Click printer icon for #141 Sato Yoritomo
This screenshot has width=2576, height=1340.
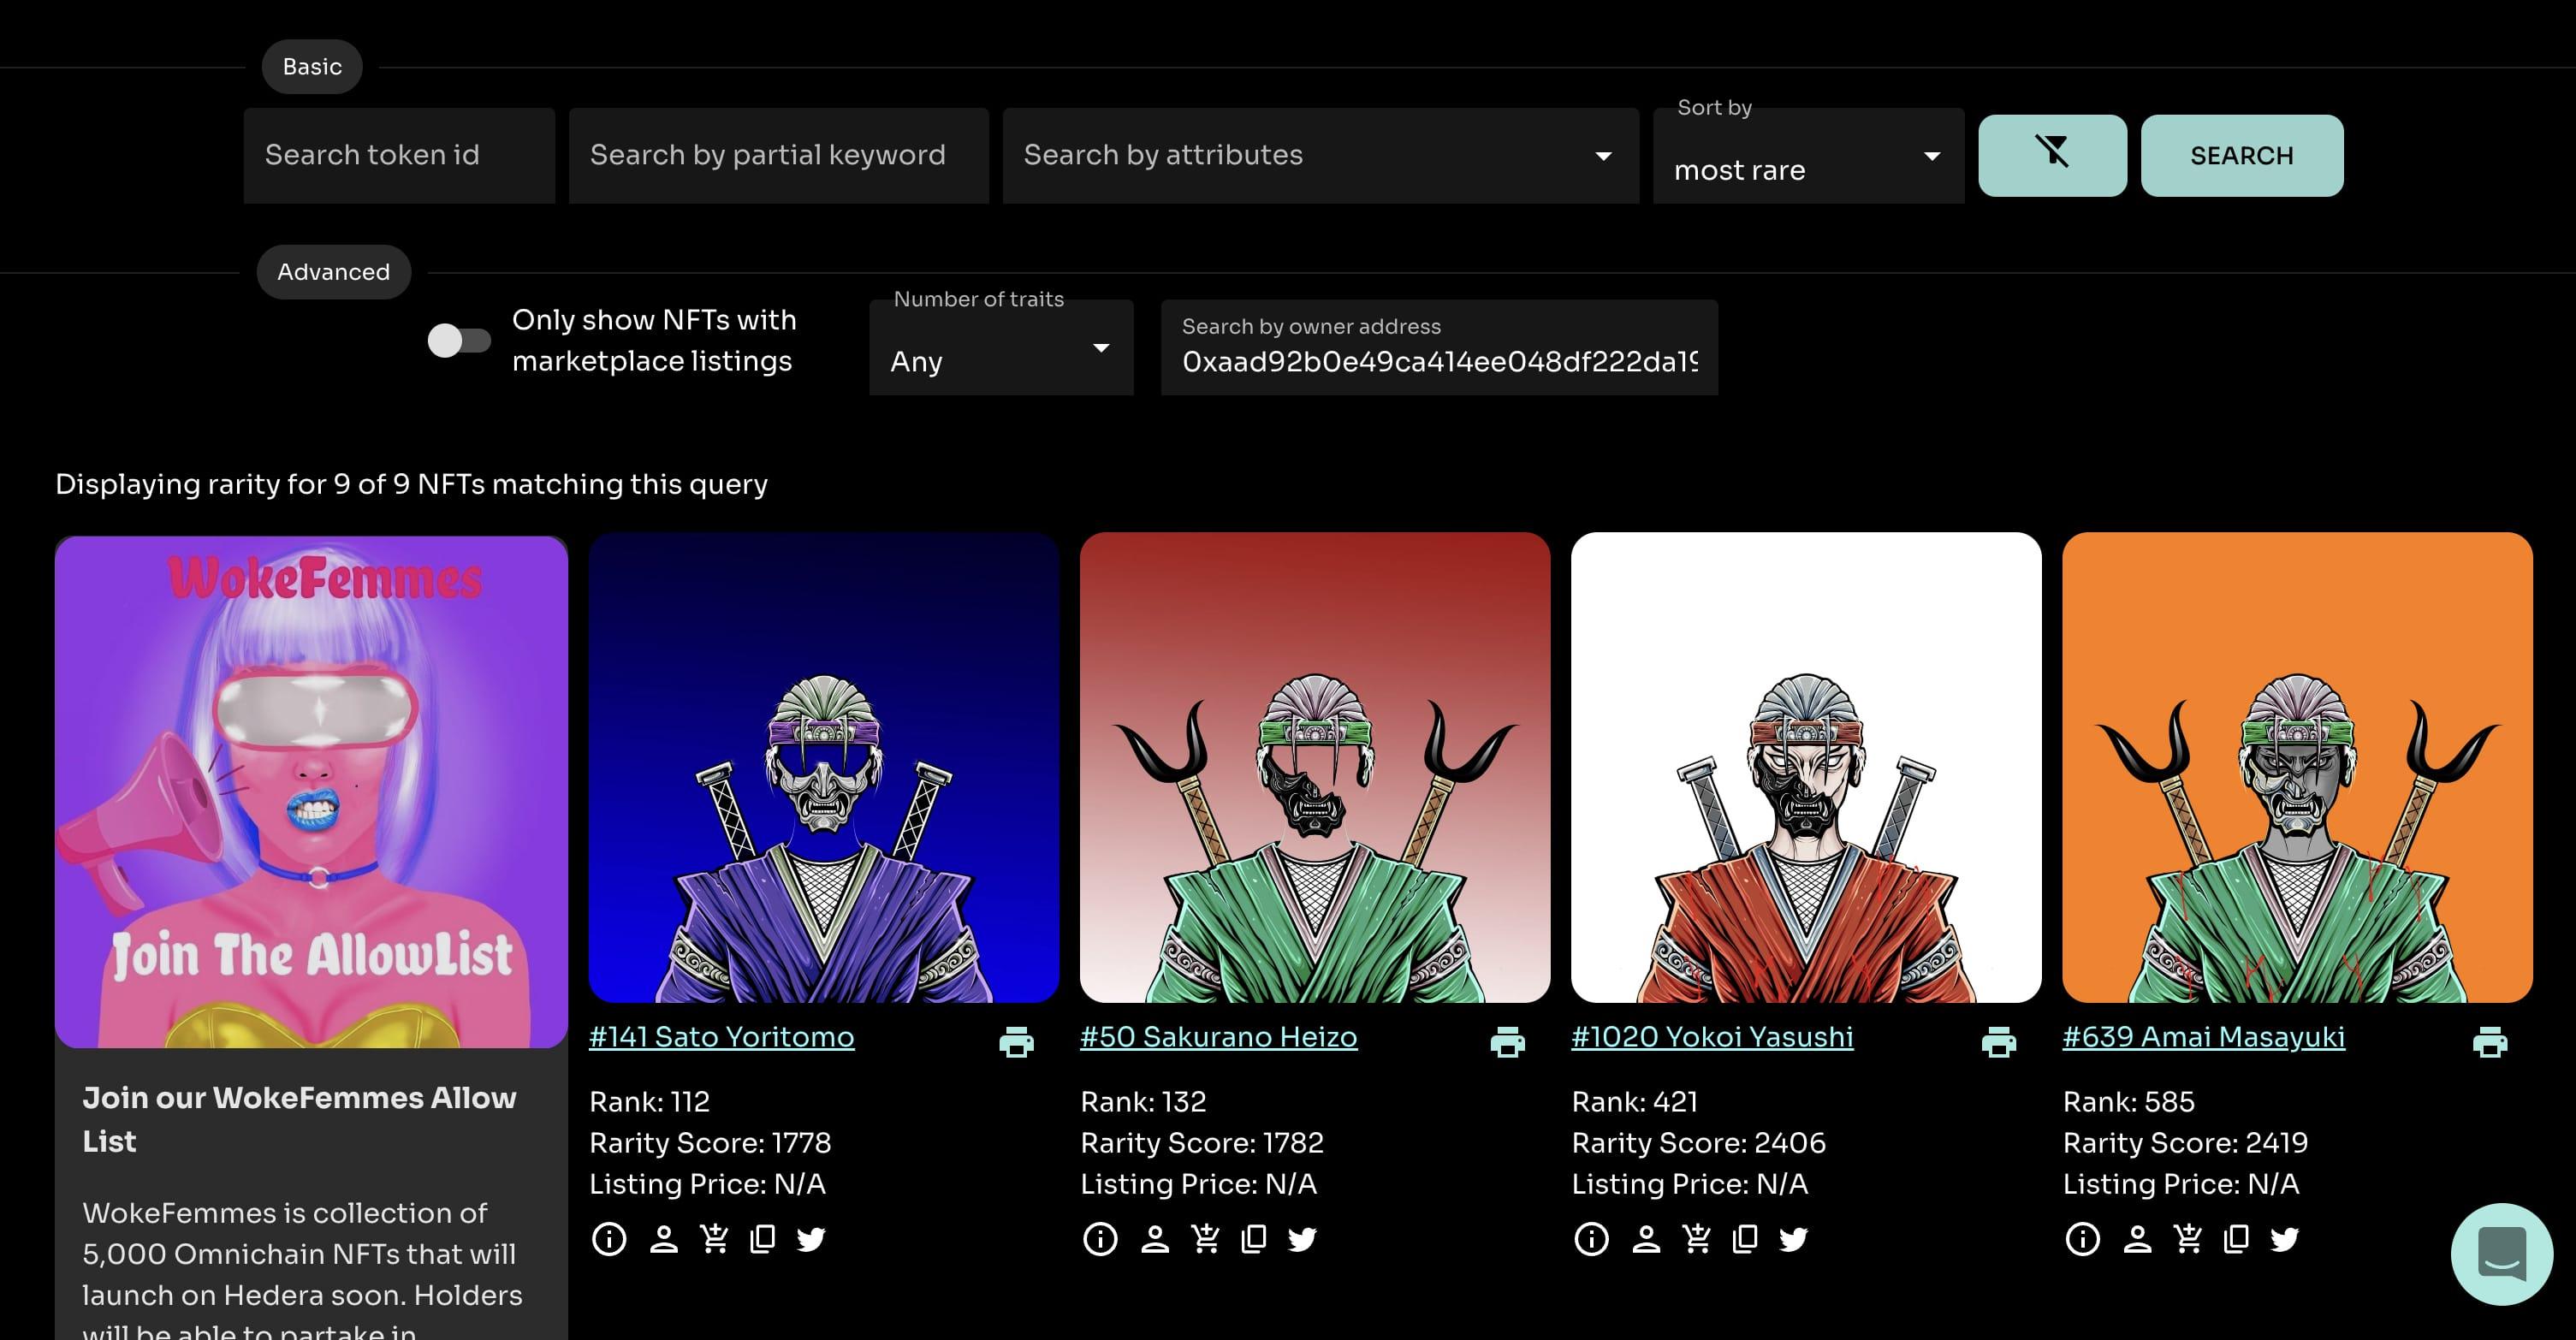pyautogui.click(x=1016, y=1042)
